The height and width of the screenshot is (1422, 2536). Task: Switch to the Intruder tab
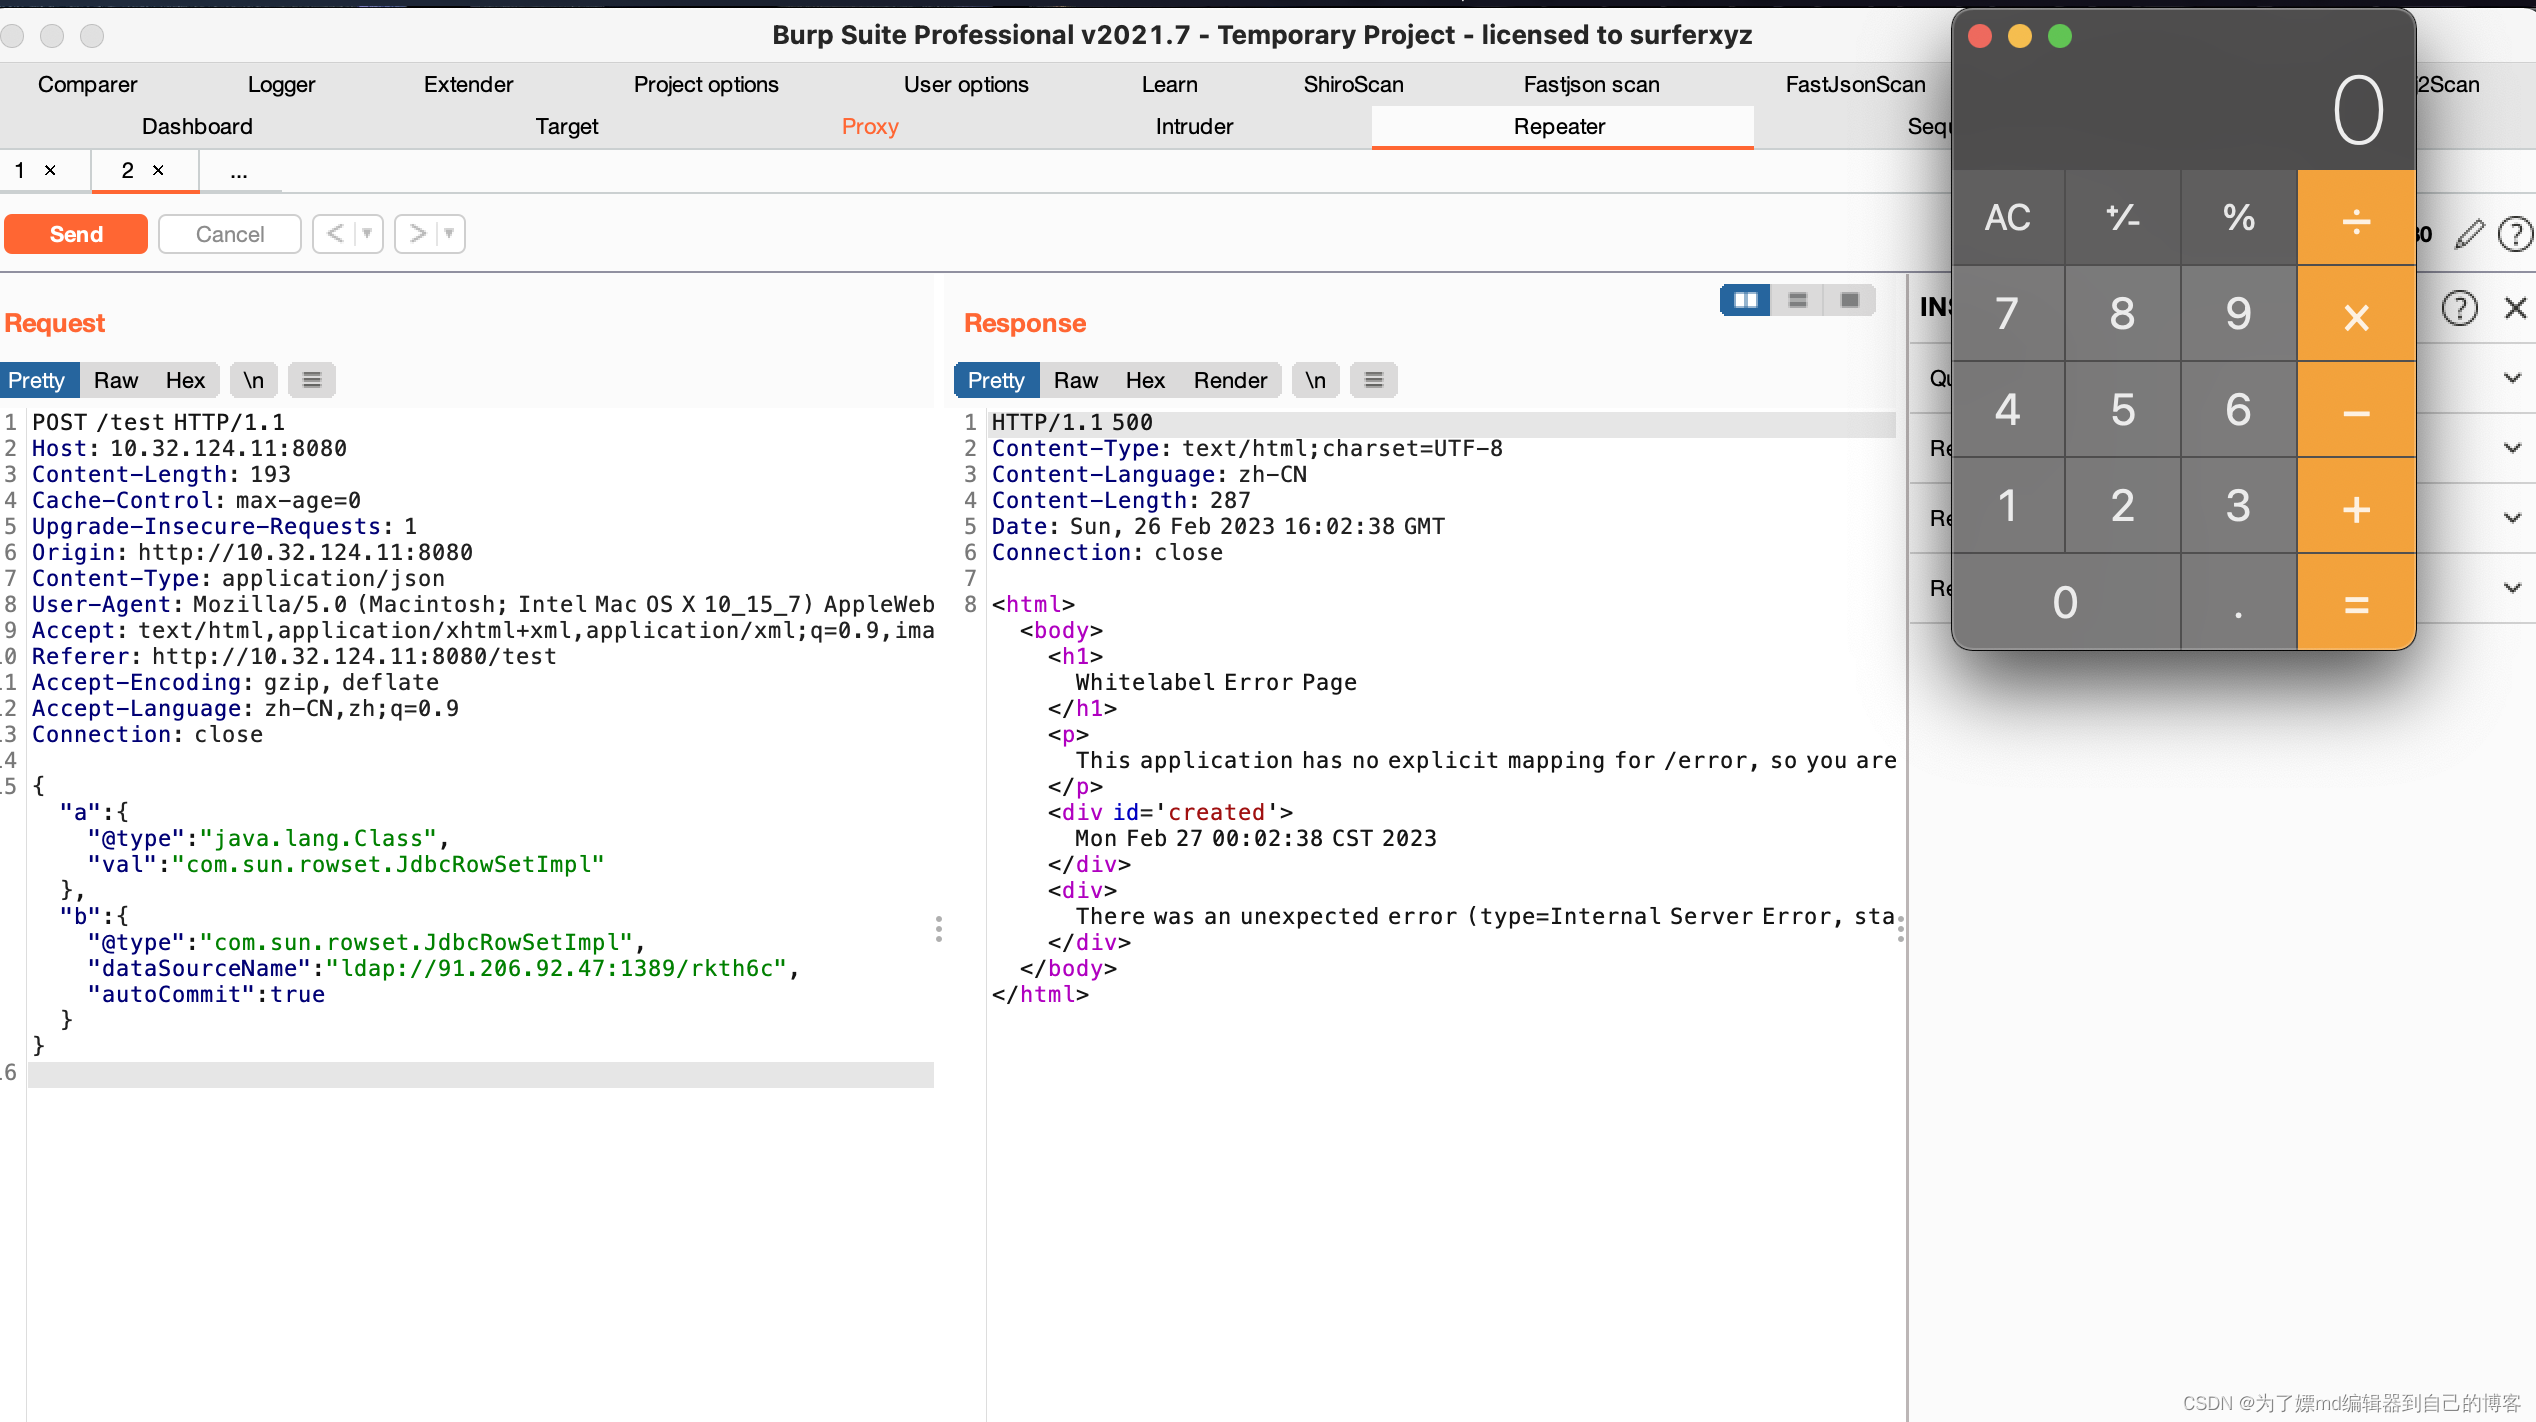point(1194,126)
